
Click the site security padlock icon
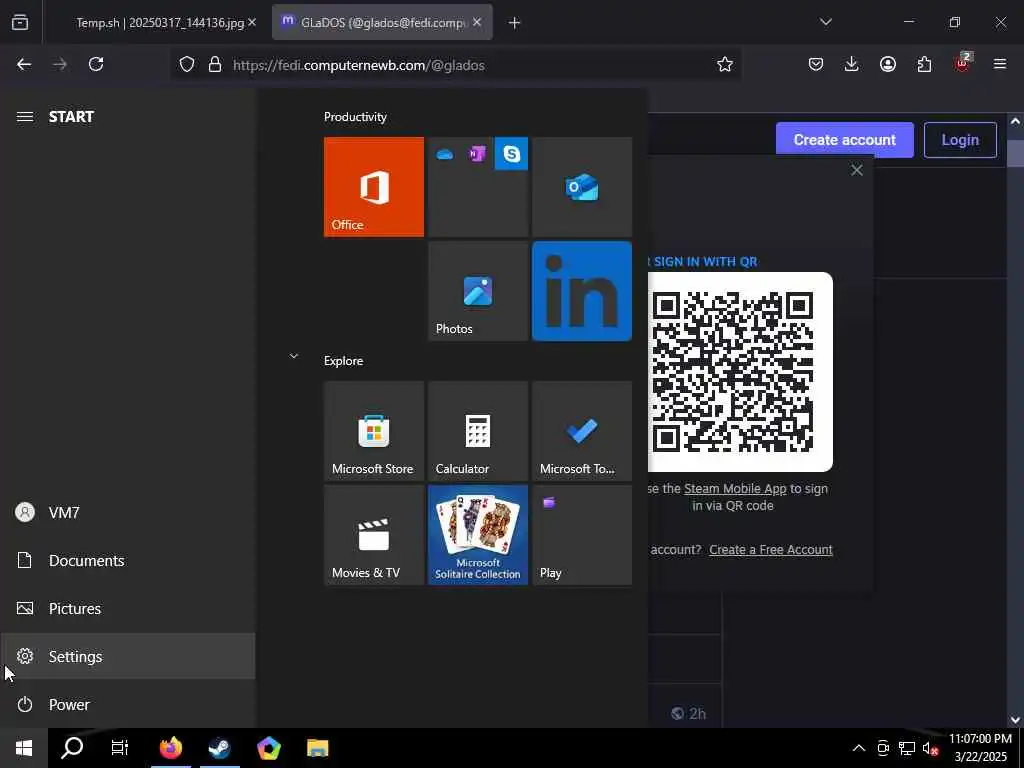click(x=214, y=65)
